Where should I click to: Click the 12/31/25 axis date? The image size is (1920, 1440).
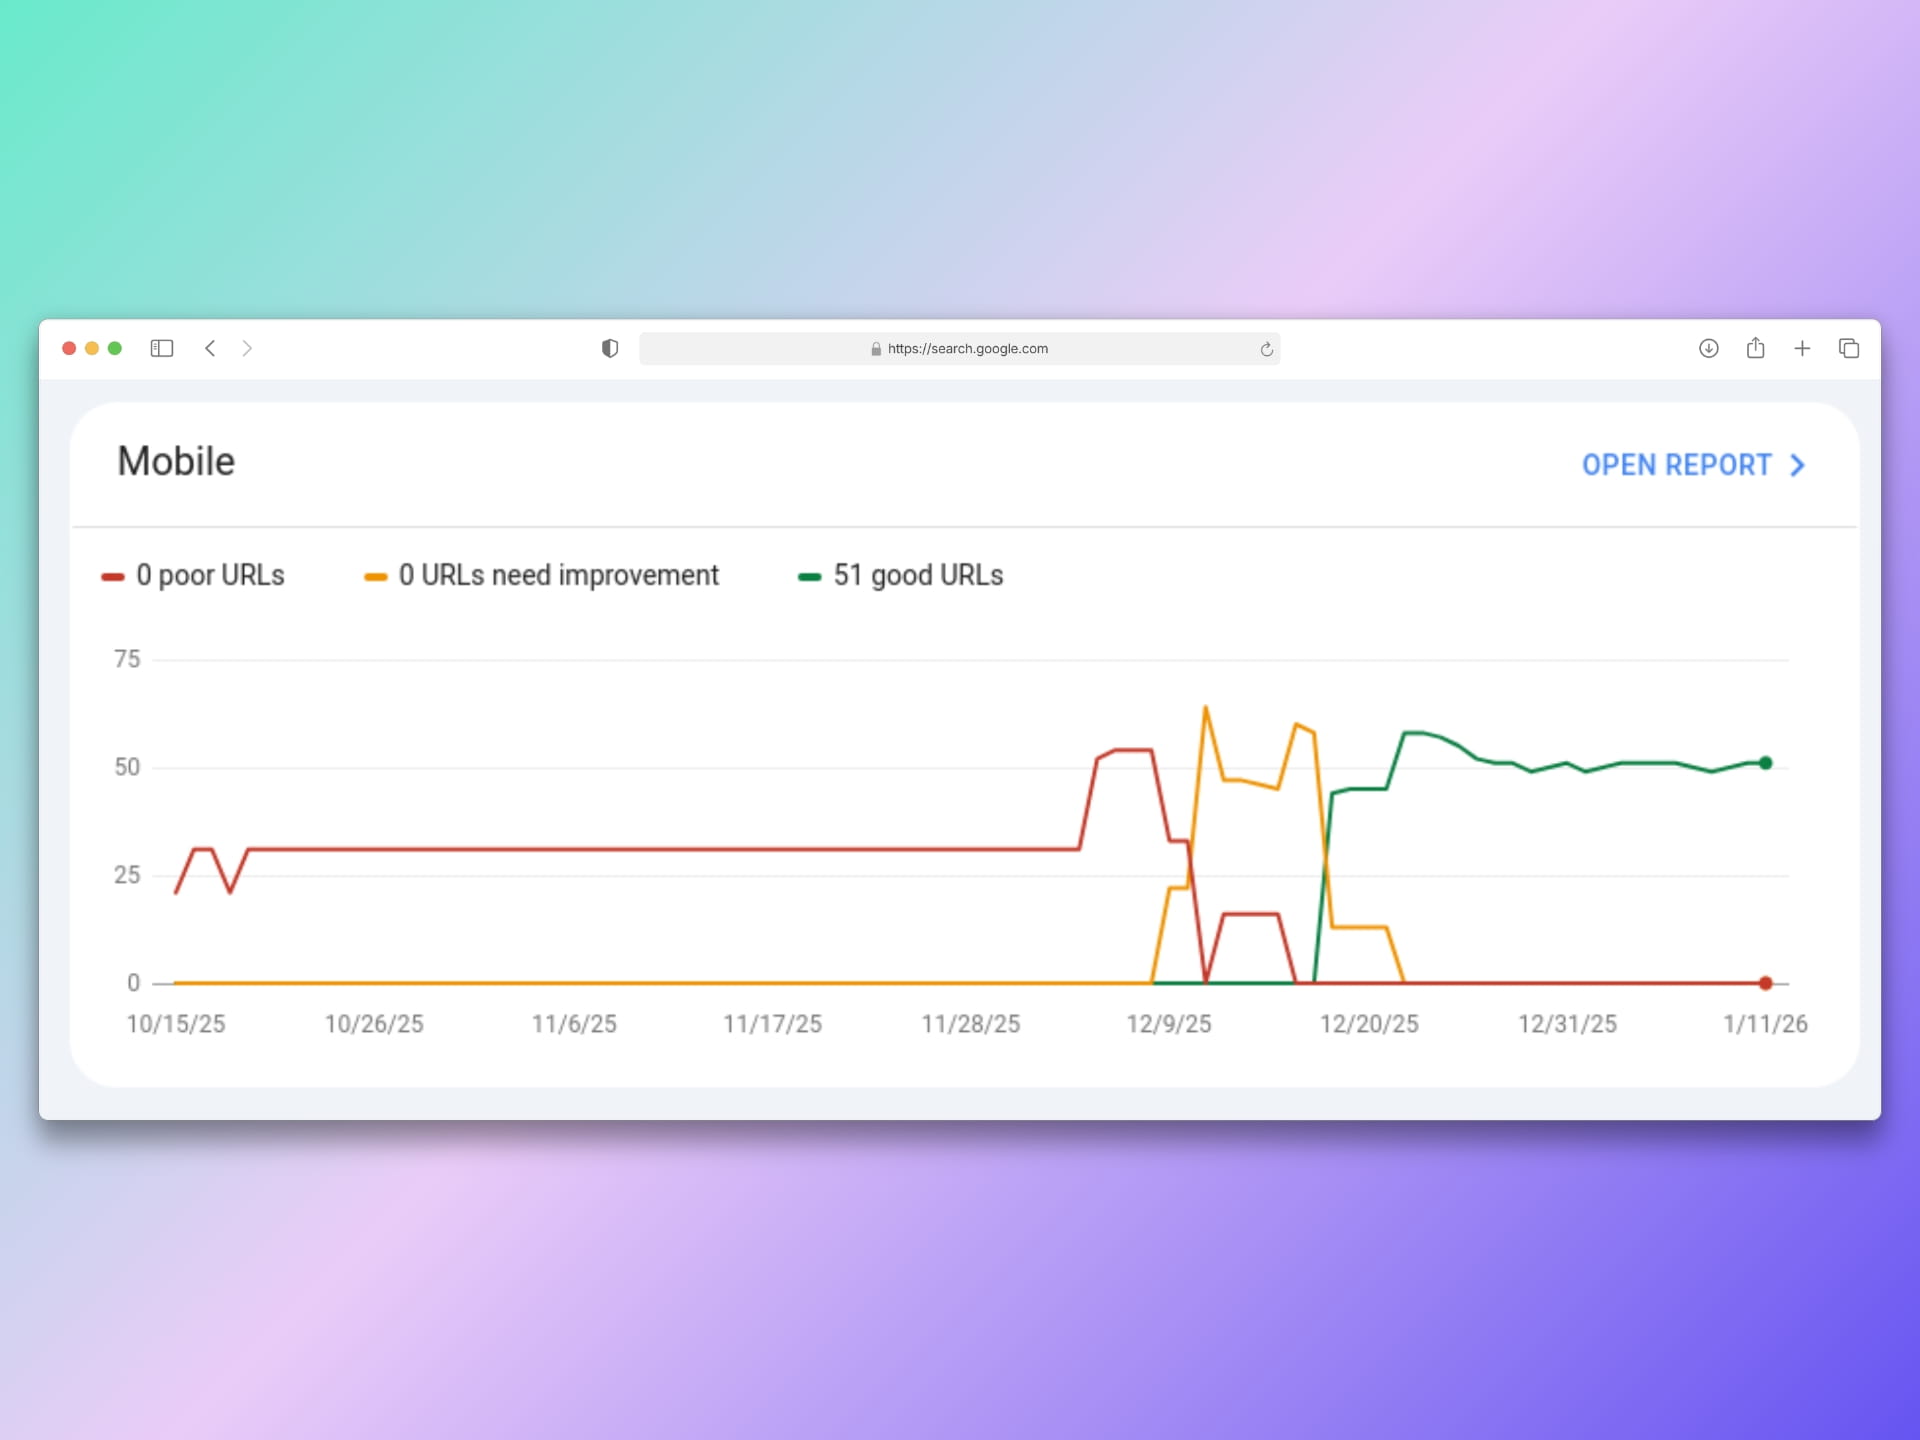click(x=1567, y=1024)
